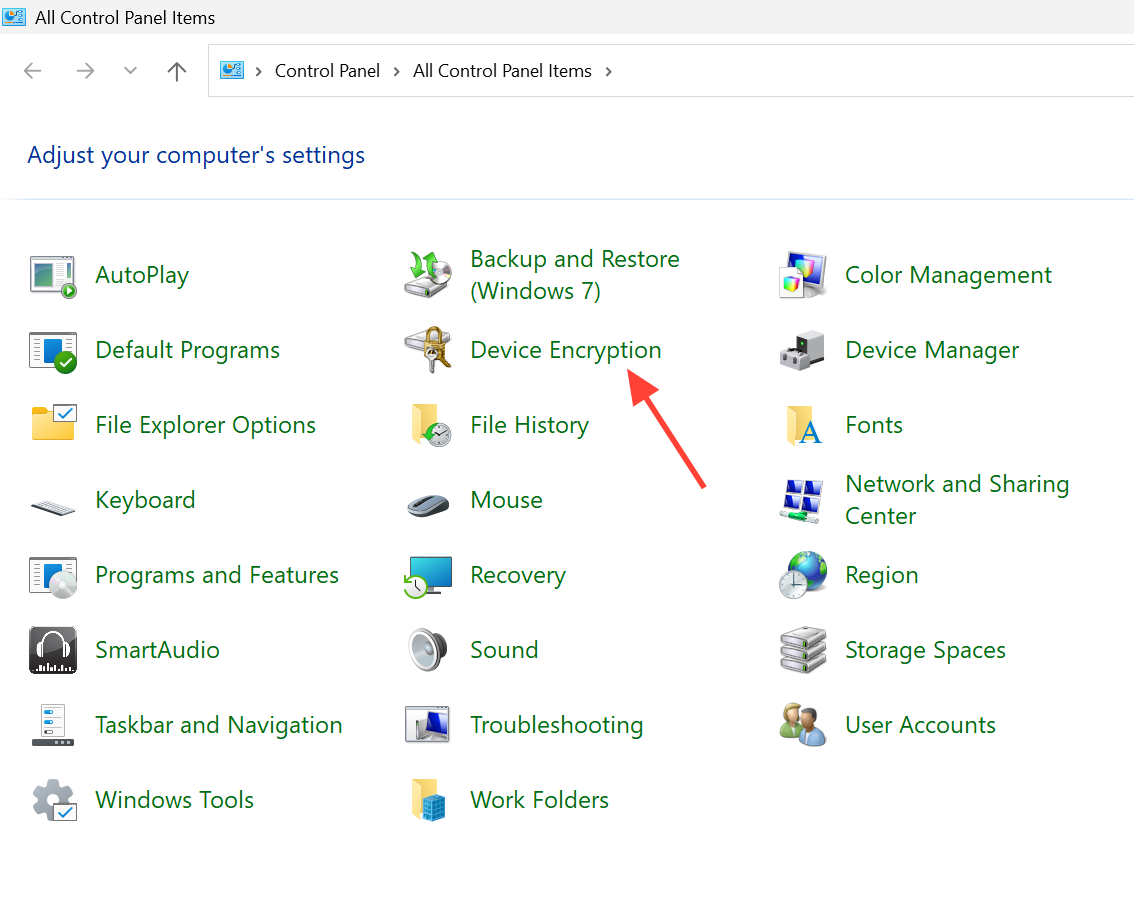Viewport: 1134px width, 898px height.
Task: Click the Network and Sharing Center icon
Action: click(x=801, y=500)
